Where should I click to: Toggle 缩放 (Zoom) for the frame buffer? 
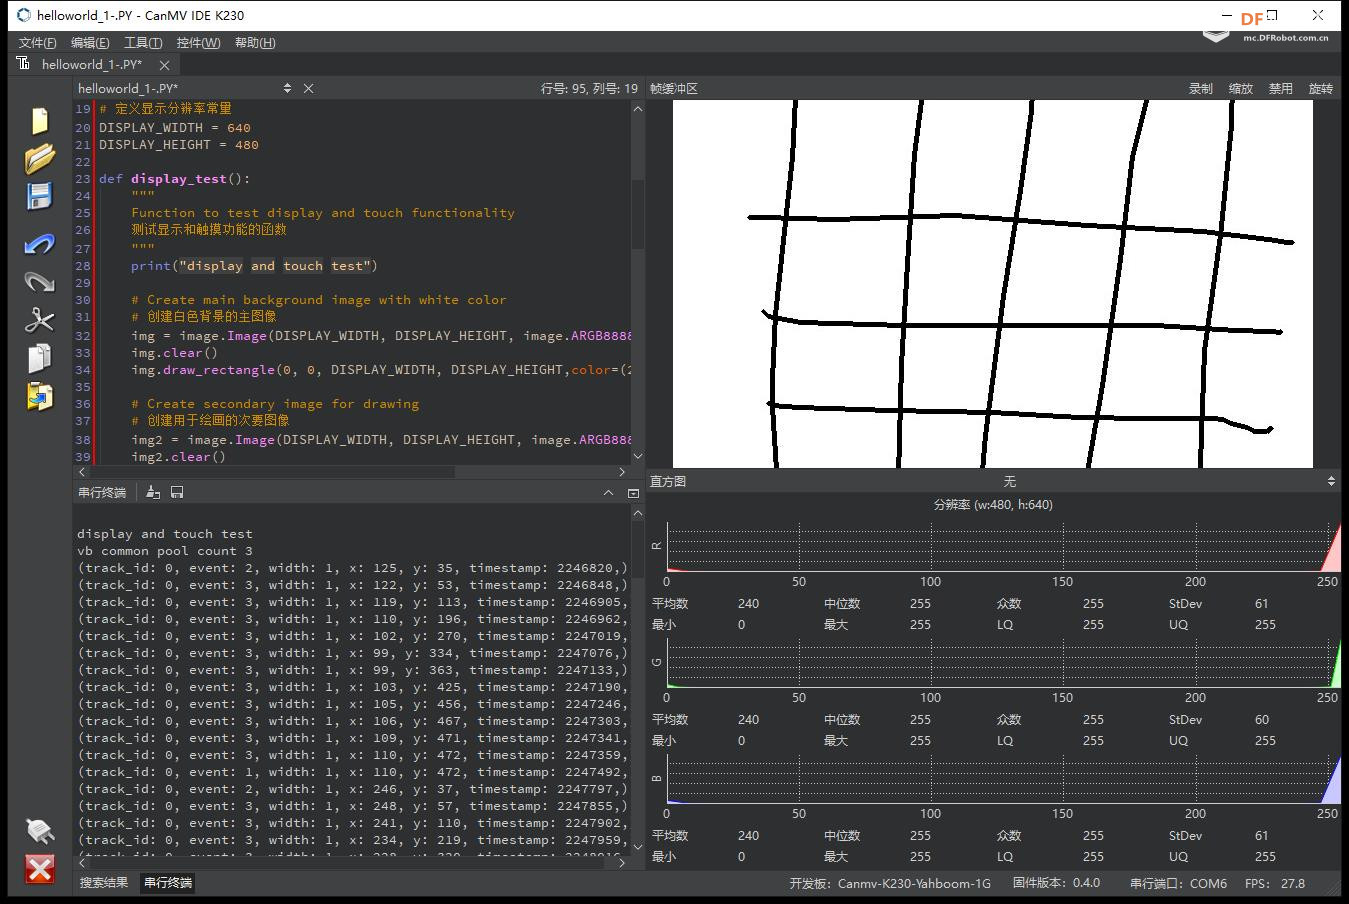click(1240, 88)
